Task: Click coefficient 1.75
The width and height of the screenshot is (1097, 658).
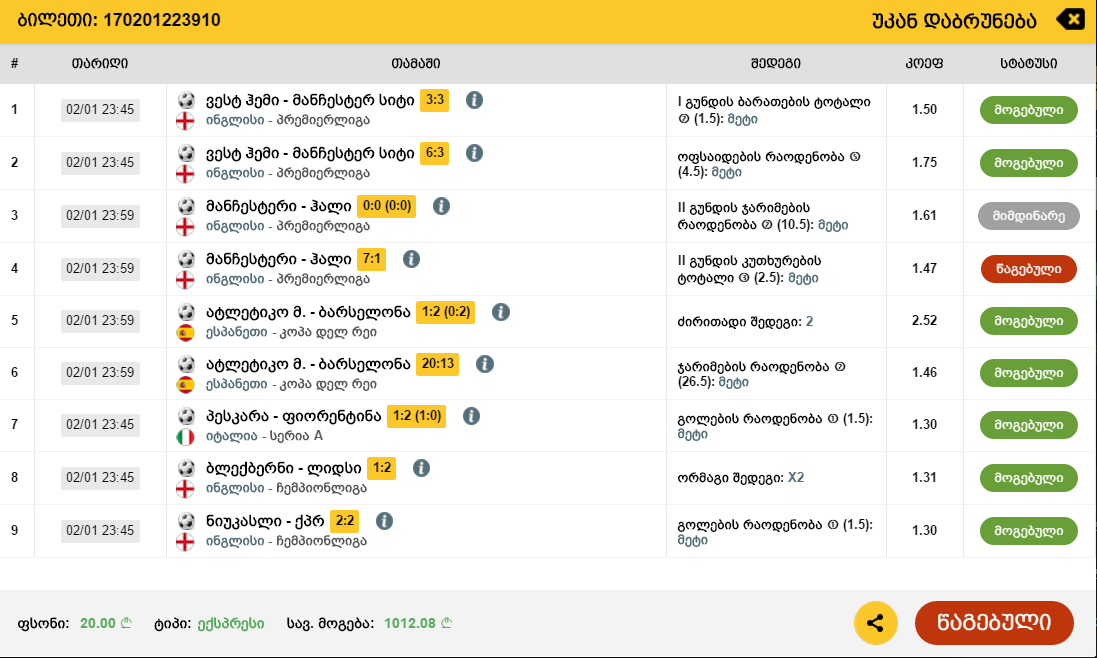Action: [924, 163]
